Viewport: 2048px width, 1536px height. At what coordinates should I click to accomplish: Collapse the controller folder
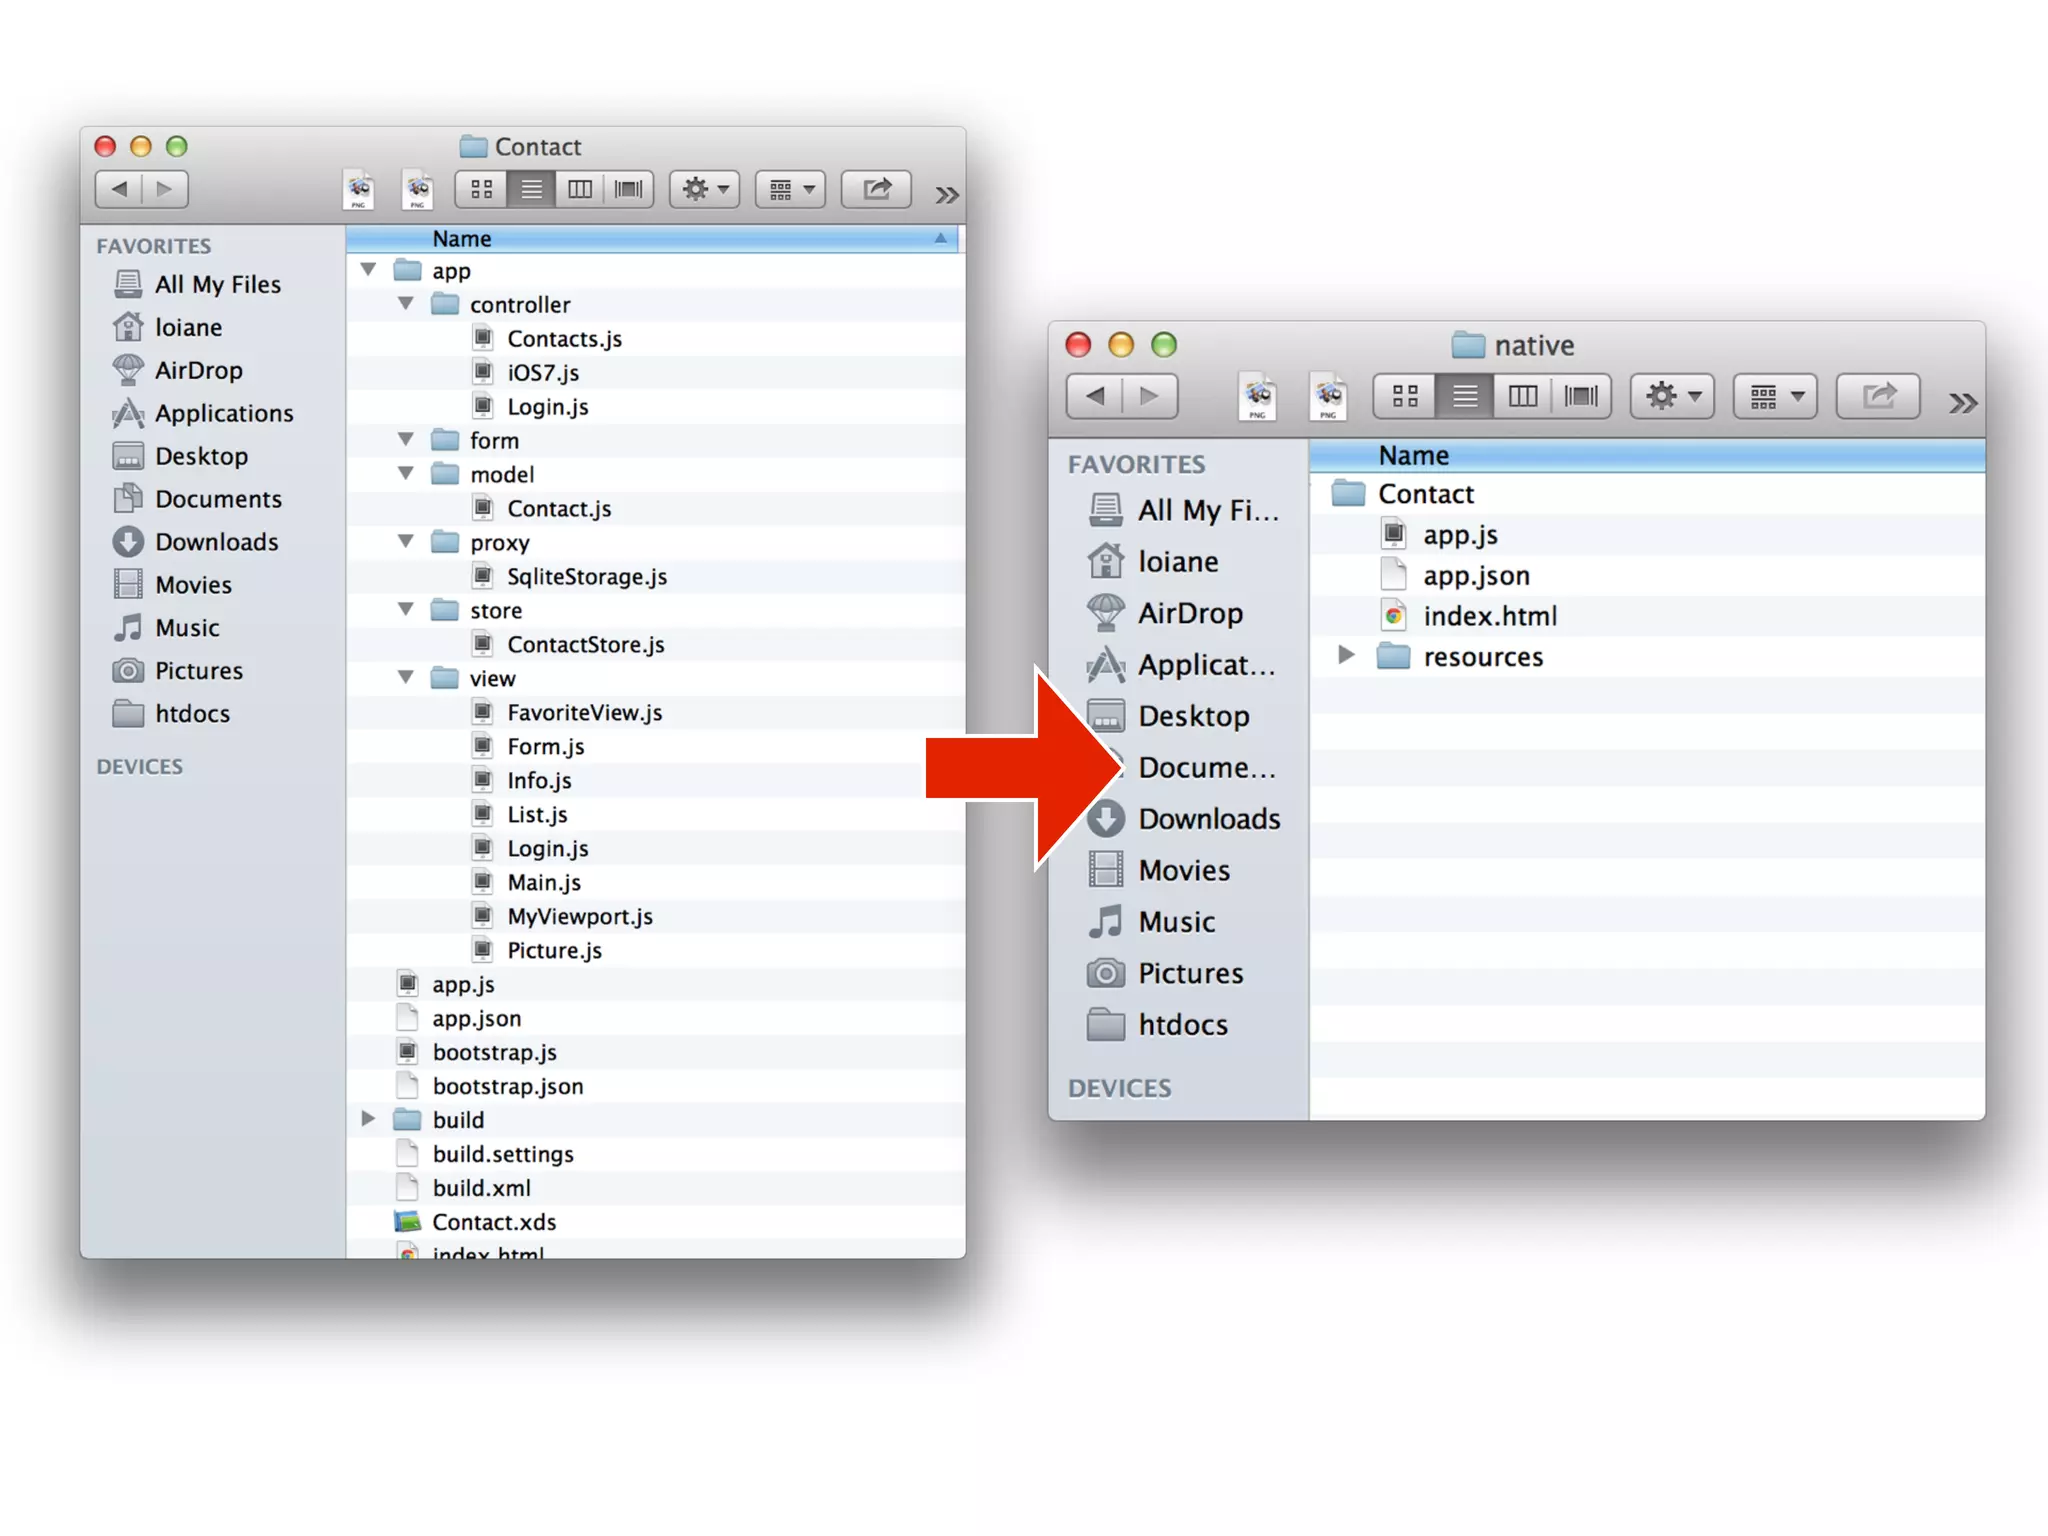coord(406,303)
